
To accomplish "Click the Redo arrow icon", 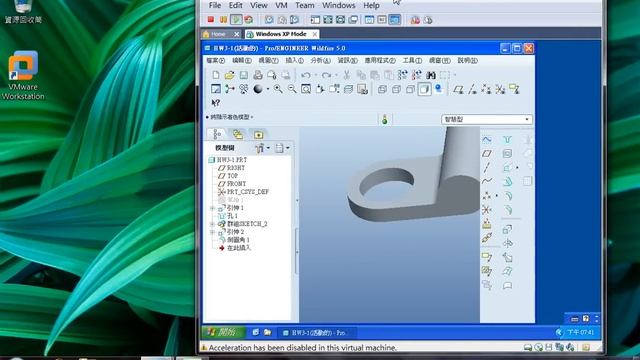I will coord(326,75).
